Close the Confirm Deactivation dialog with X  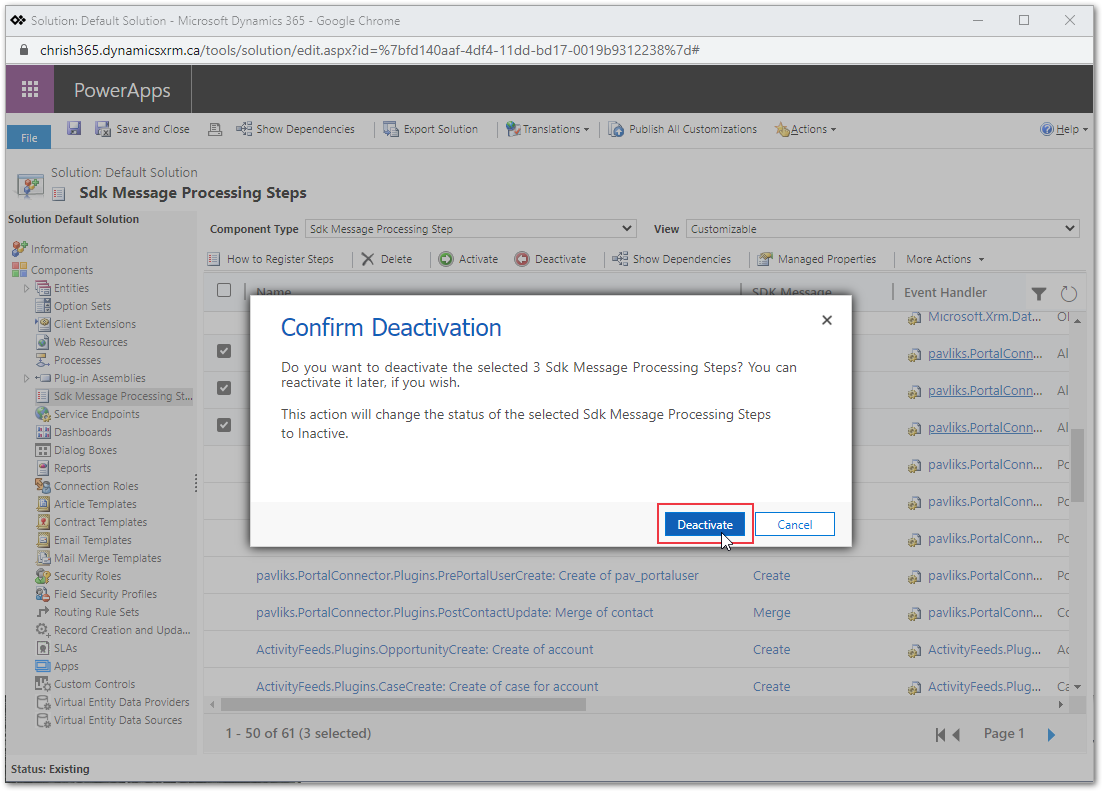click(x=827, y=320)
